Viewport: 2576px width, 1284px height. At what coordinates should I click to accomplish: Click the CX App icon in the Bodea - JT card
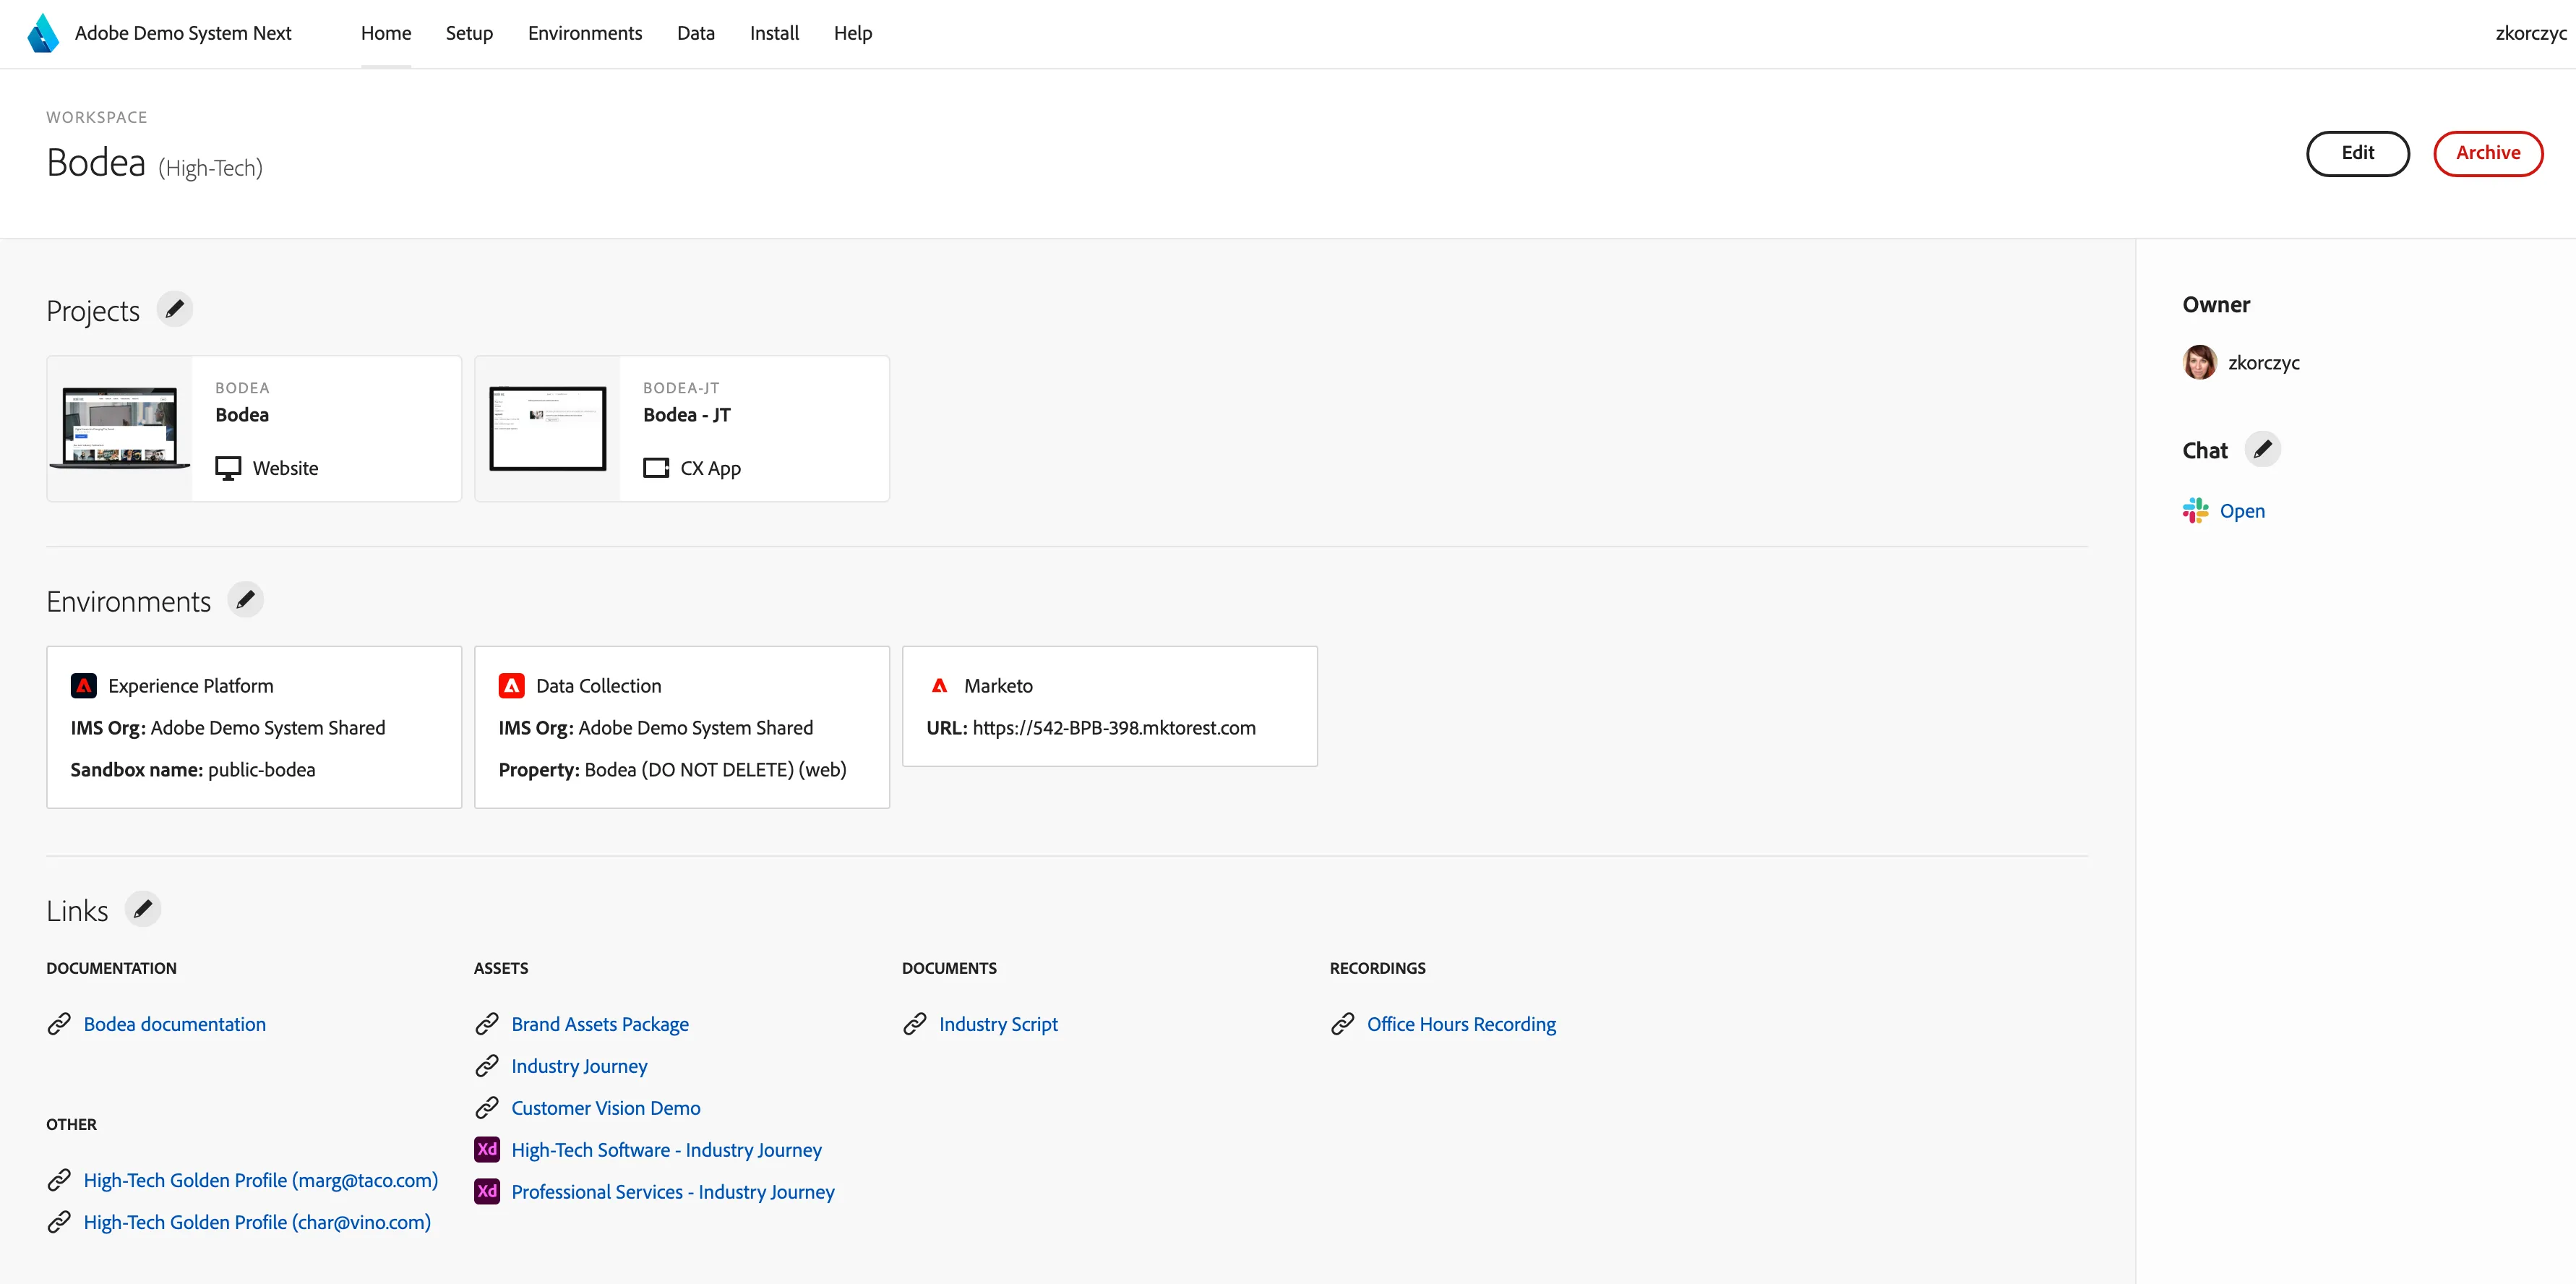(x=656, y=468)
